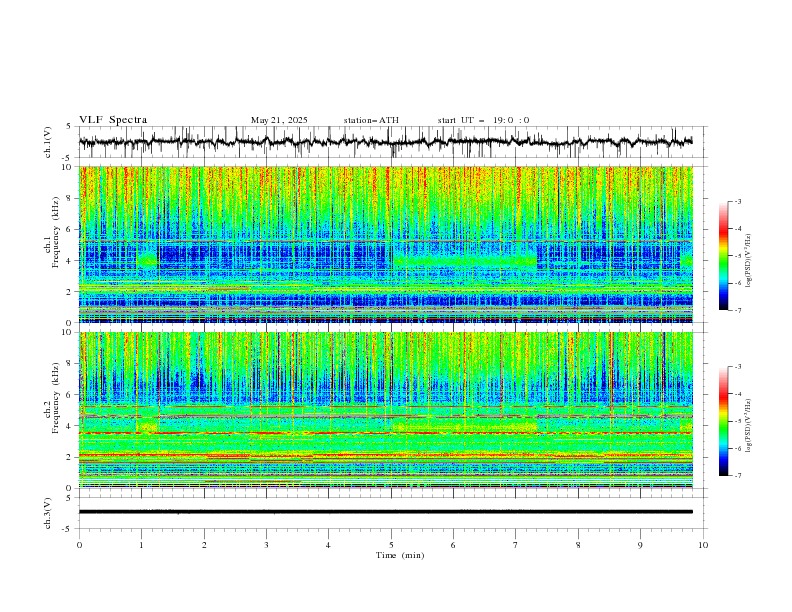The image size is (792, 612).
Task: Click the "ch.3(V)" axis label
Action: 48,513
